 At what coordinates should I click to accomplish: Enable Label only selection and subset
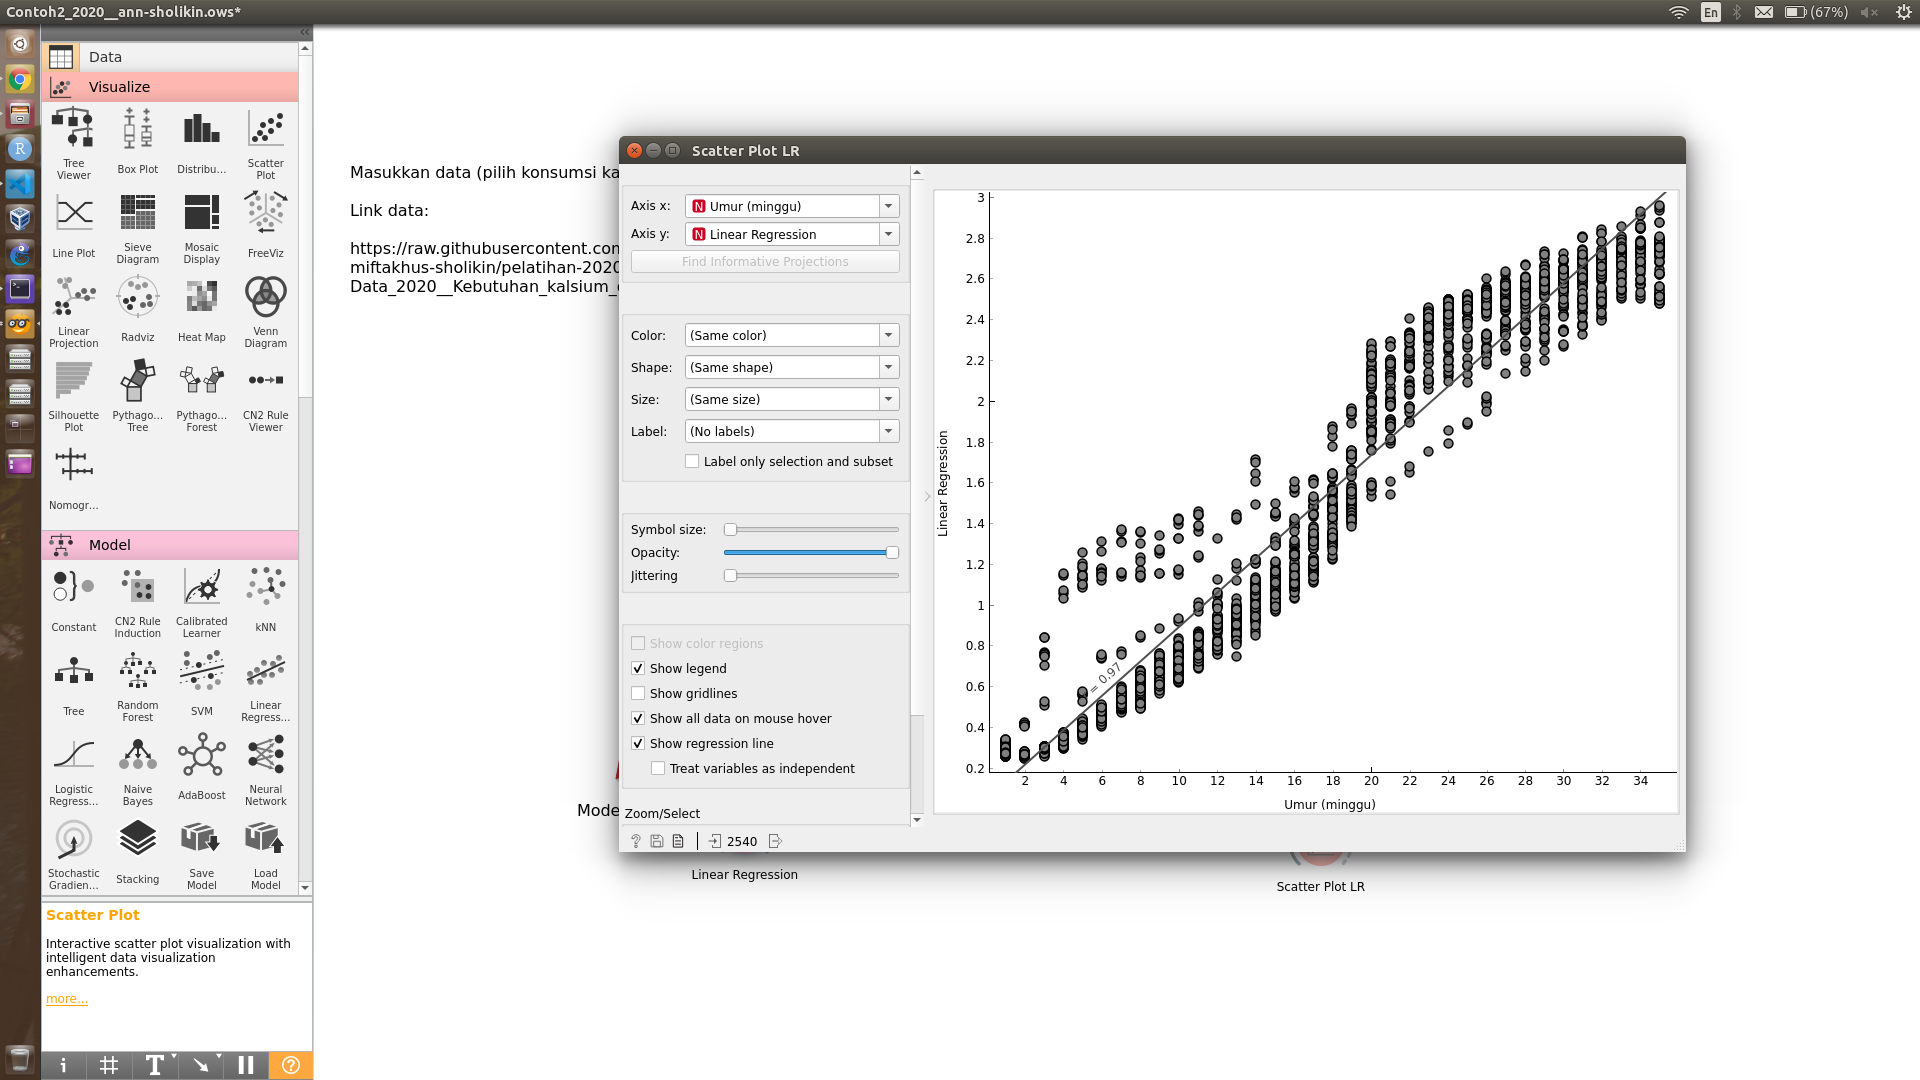tap(692, 461)
